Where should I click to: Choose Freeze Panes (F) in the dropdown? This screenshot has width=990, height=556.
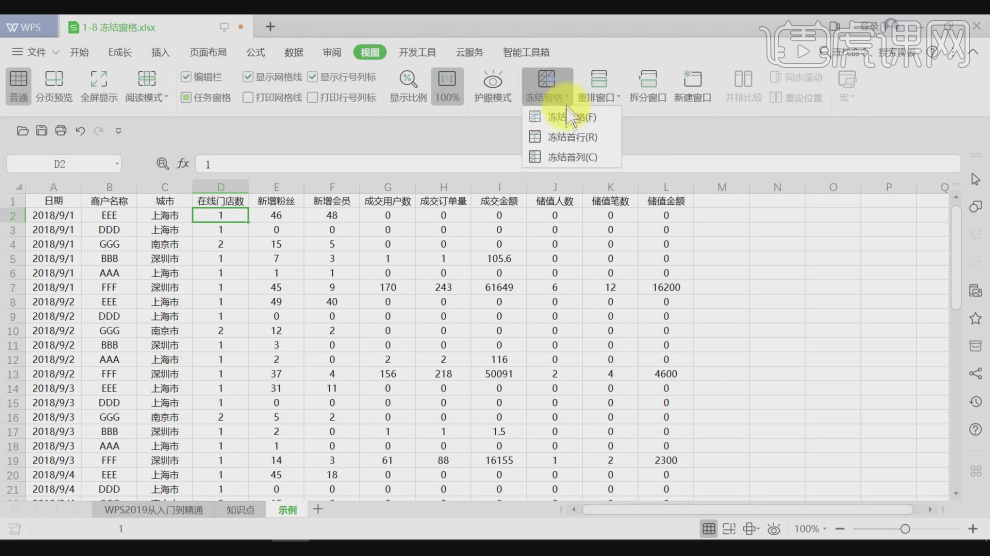571,117
